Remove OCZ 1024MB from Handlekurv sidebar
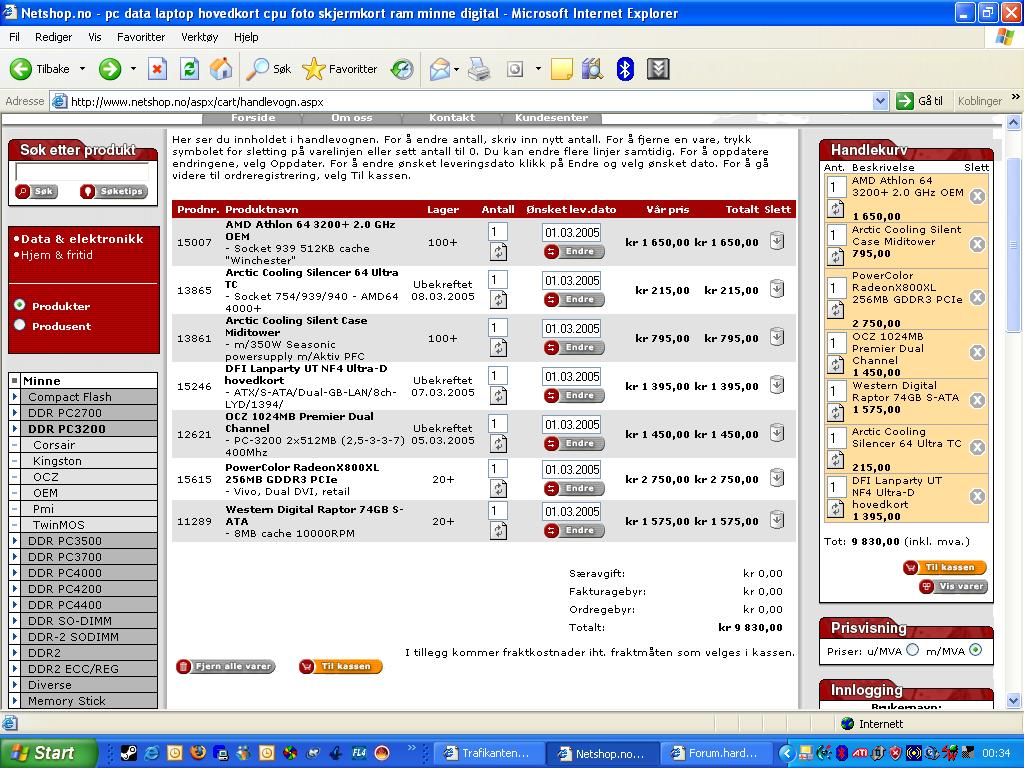Image resolution: width=1024 pixels, height=768 pixels. pyautogui.click(x=977, y=353)
